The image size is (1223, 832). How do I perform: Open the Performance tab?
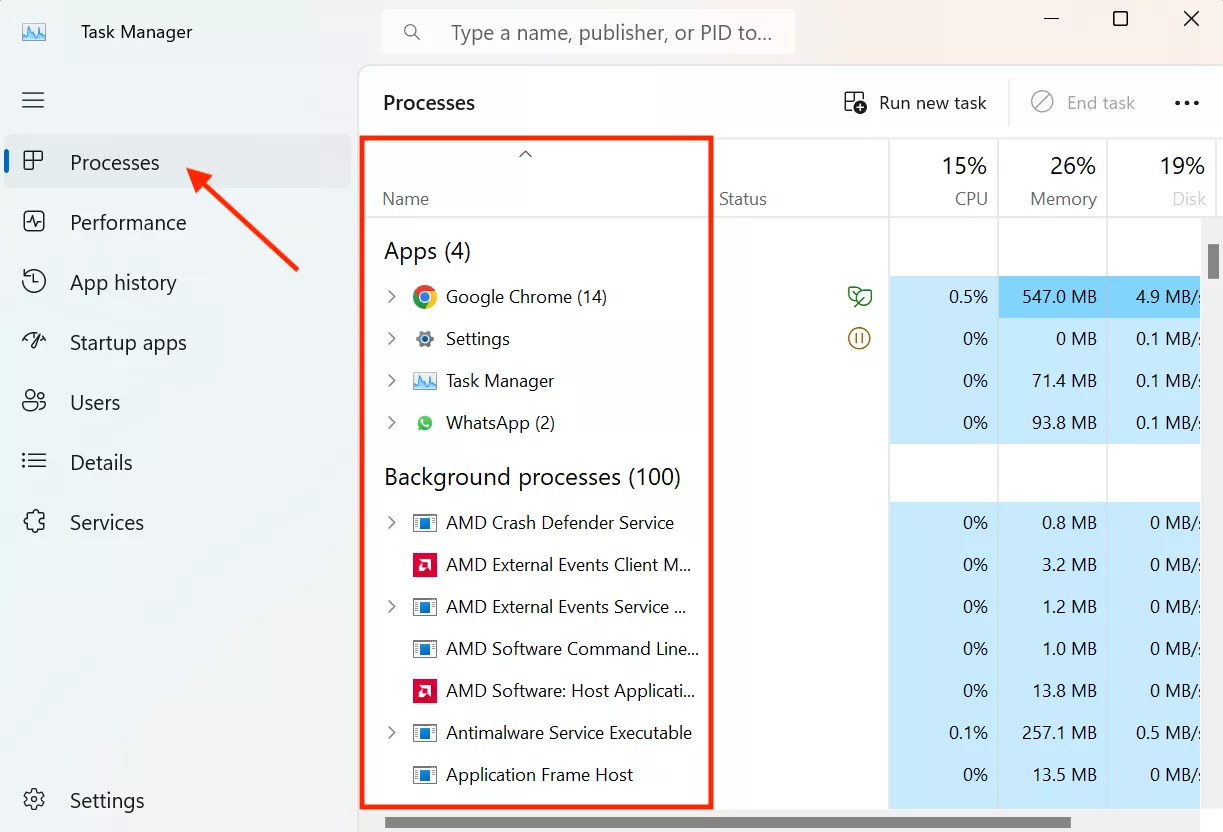pos(128,223)
